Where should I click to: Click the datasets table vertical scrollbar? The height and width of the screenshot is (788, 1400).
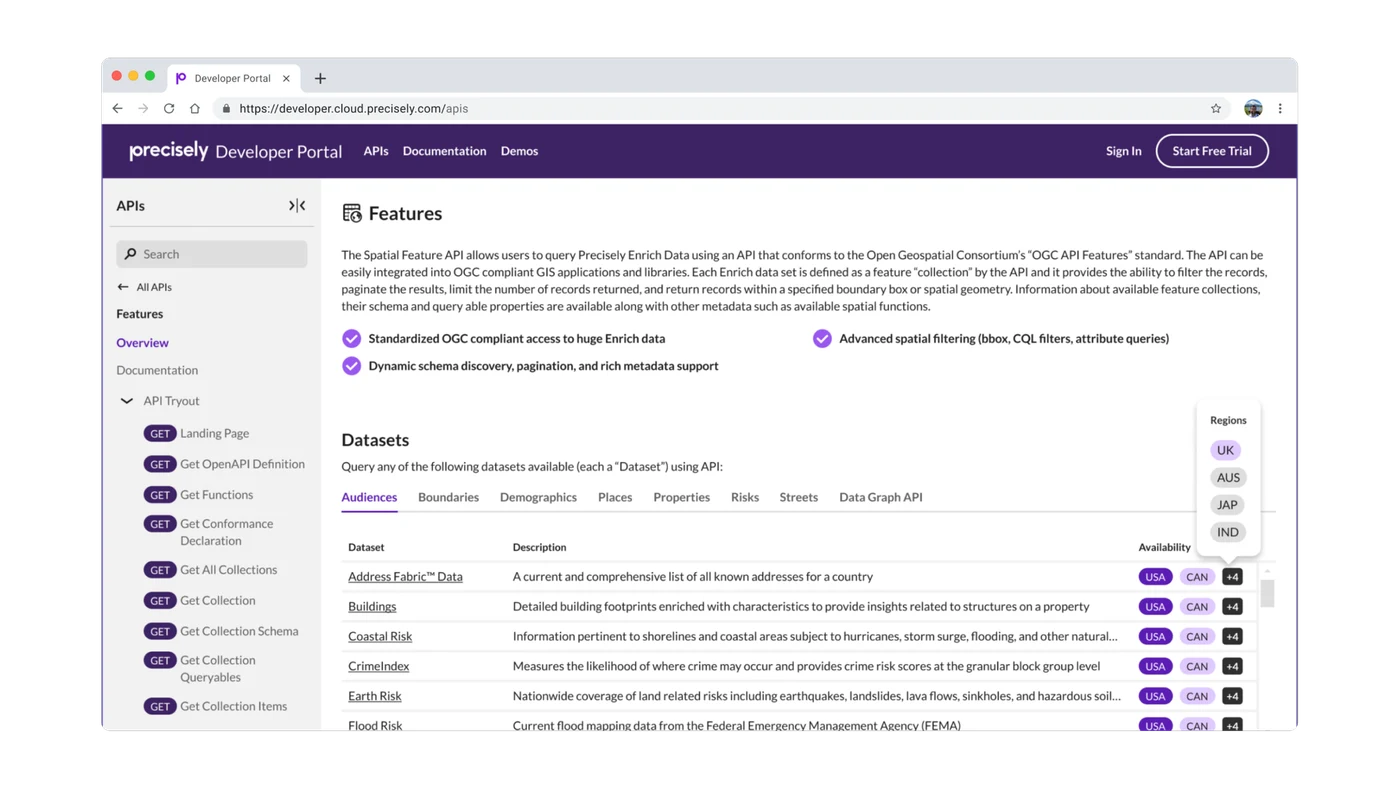coord(1267,594)
